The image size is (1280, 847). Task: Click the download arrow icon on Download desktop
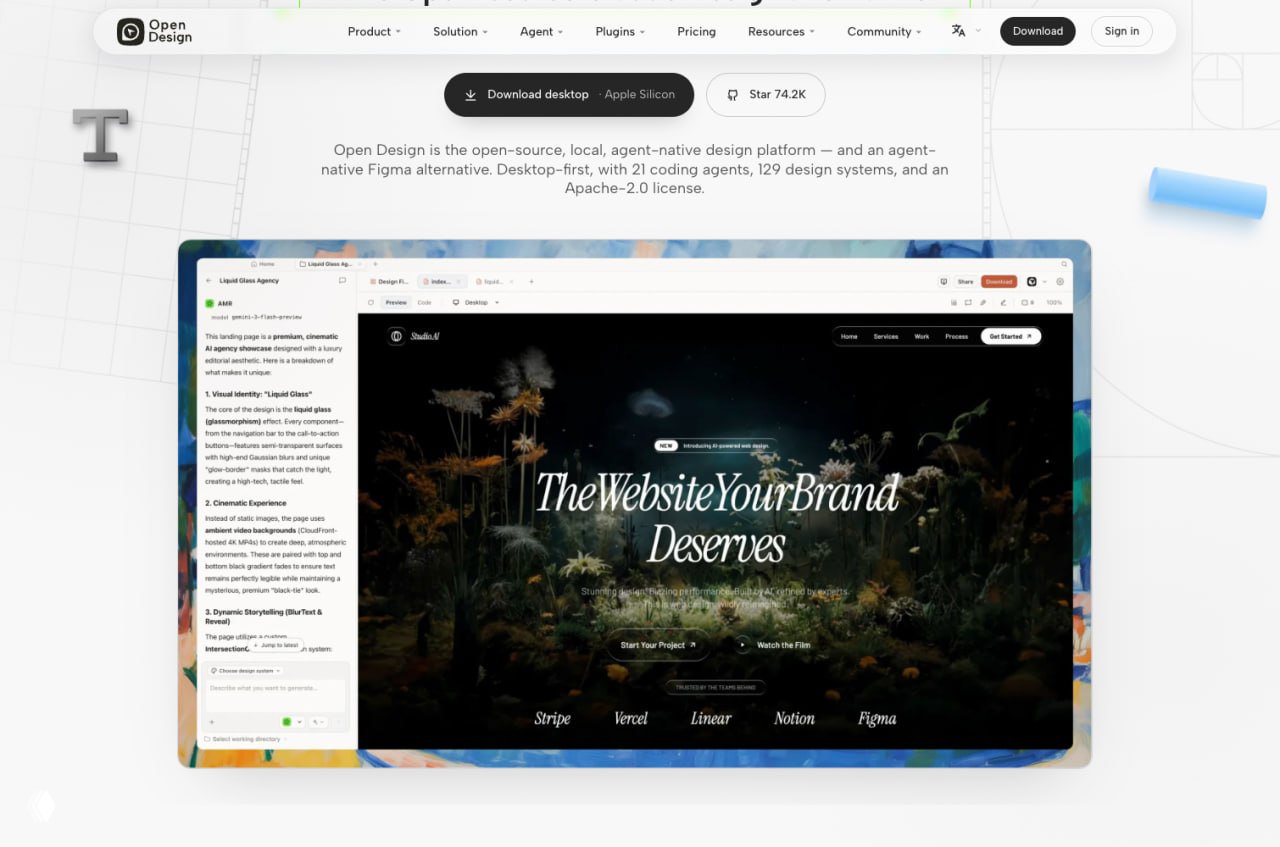pos(470,95)
